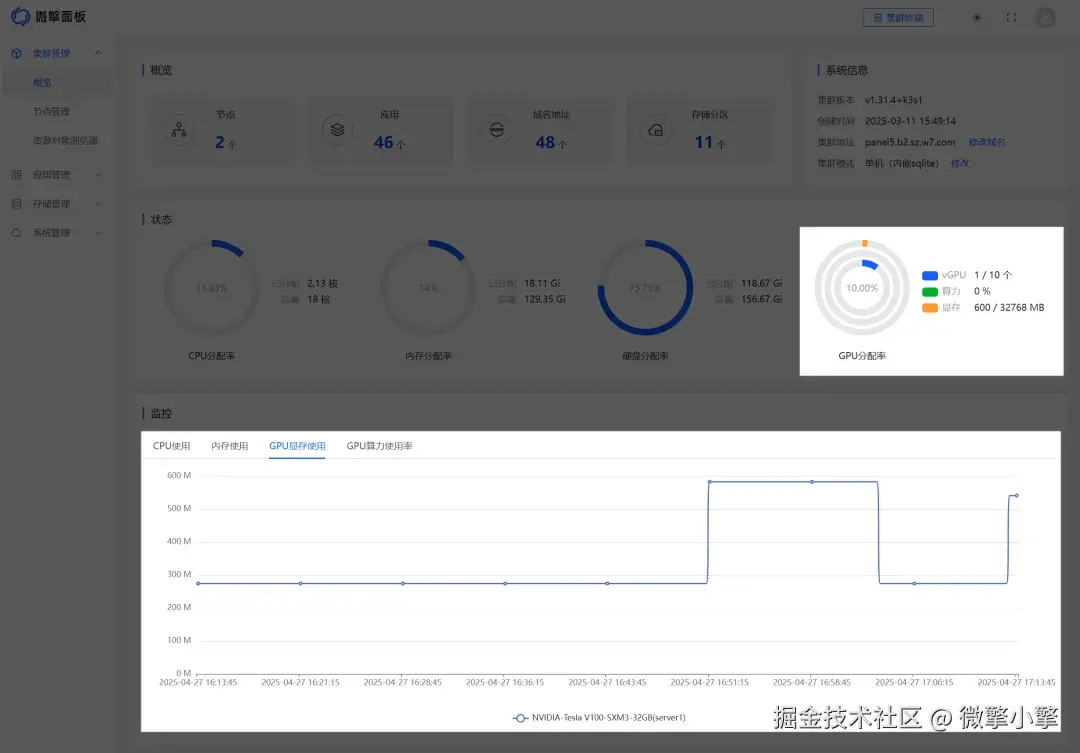The image size is (1080, 753).
Task: Expand the 应用管理 chevron
Action: point(98,175)
